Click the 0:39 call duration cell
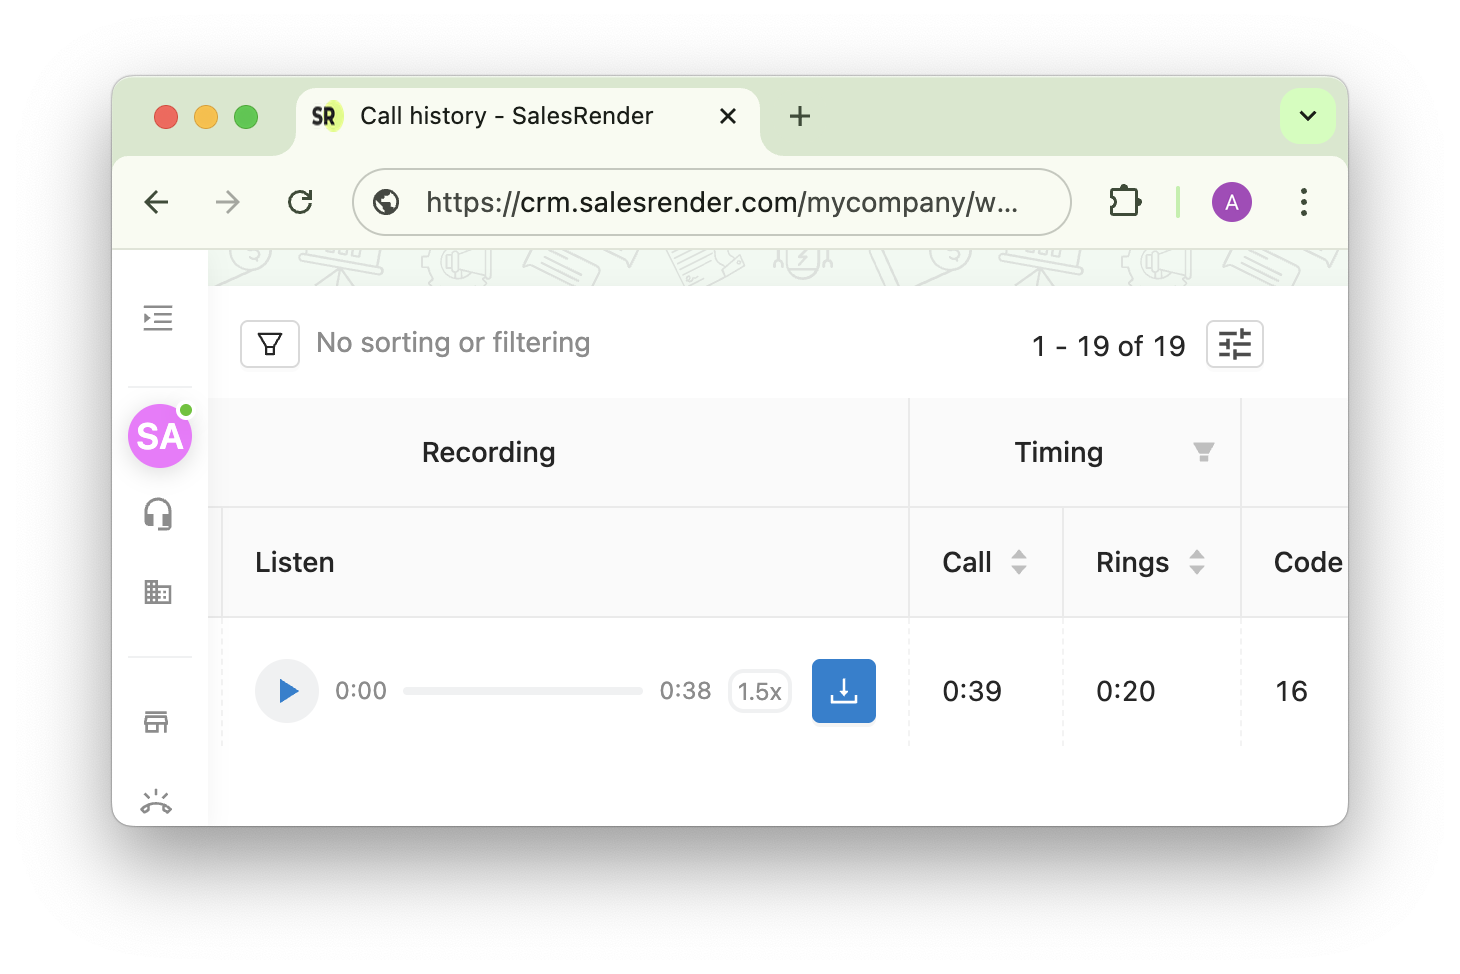Viewport: 1460px width, 974px height. click(x=972, y=691)
